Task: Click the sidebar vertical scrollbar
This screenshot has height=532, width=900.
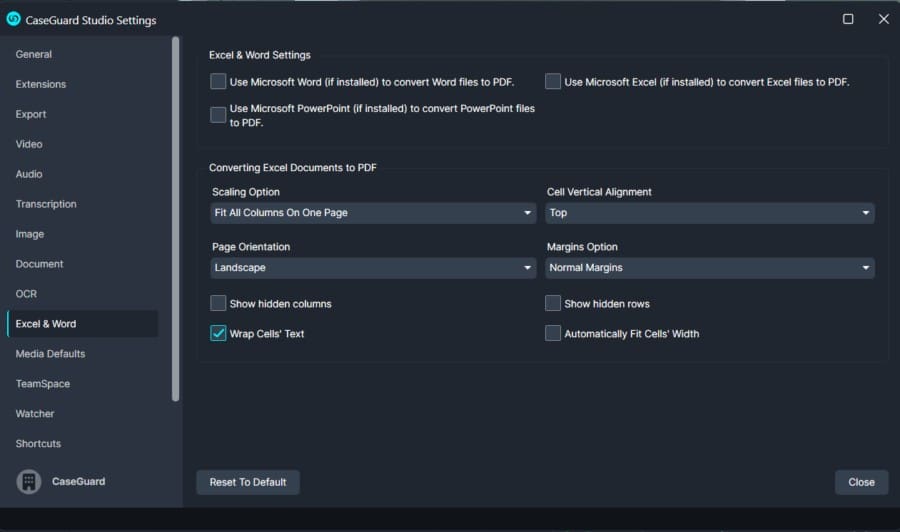Action: 176,220
